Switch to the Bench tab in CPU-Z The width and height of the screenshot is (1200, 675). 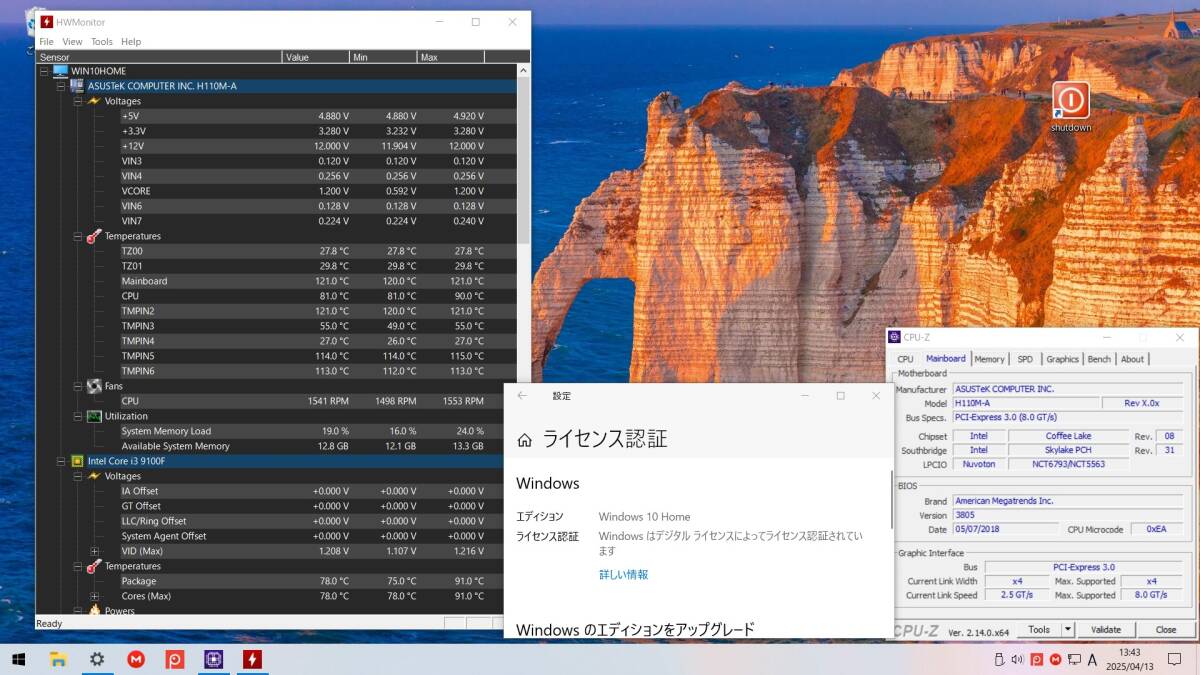pyautogui.click(x=1099, y=359)
